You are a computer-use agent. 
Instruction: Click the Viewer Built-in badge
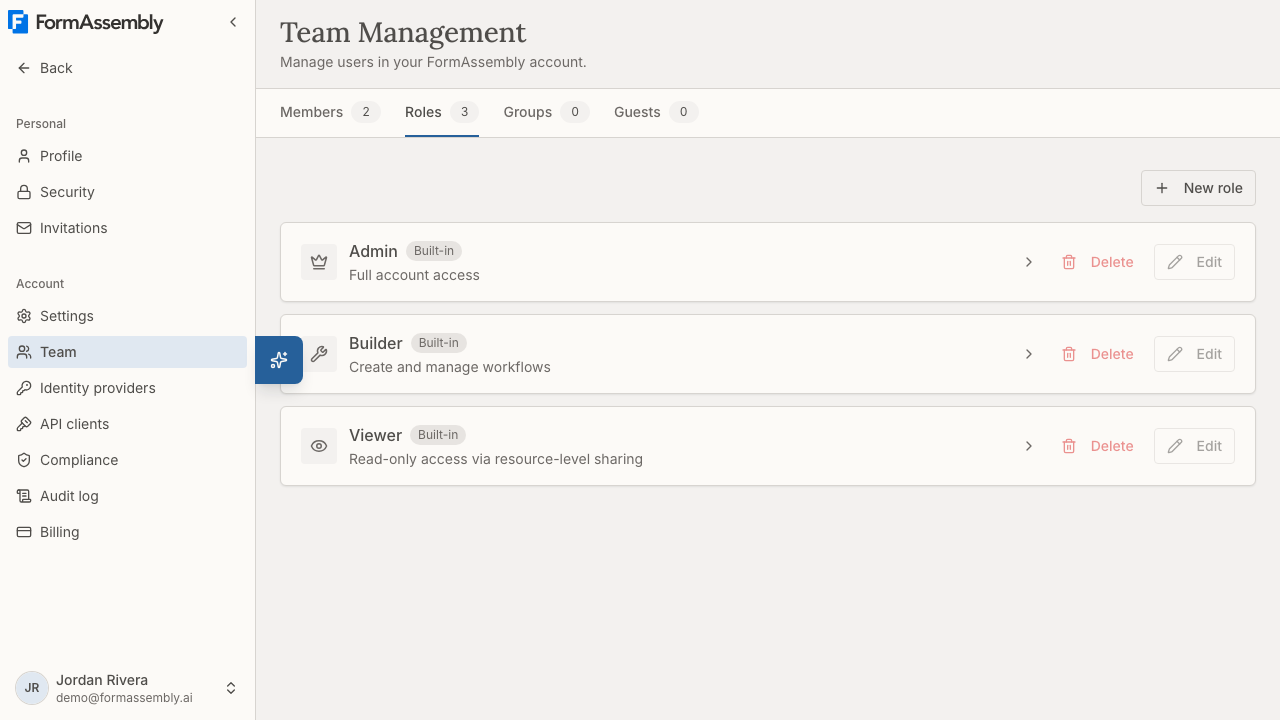click(x=438, y=435)
